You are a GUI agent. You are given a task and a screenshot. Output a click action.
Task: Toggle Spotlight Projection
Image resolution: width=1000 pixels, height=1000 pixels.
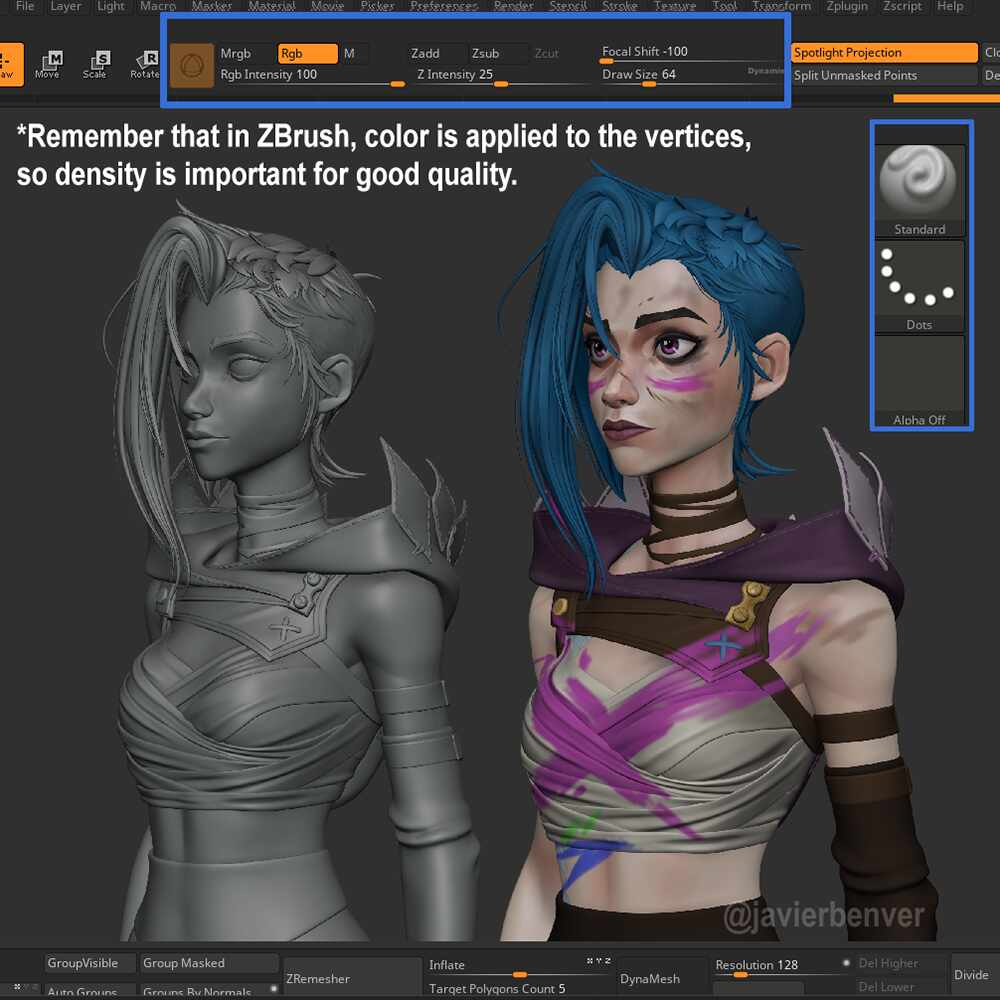884,52
